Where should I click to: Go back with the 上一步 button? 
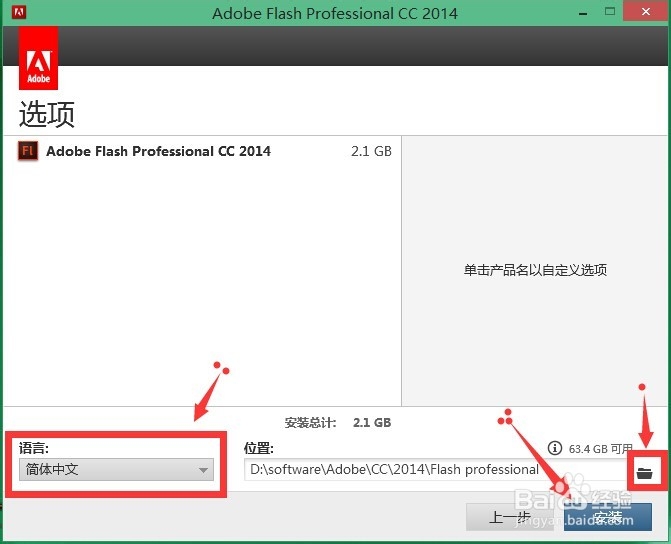click(510, 517)
